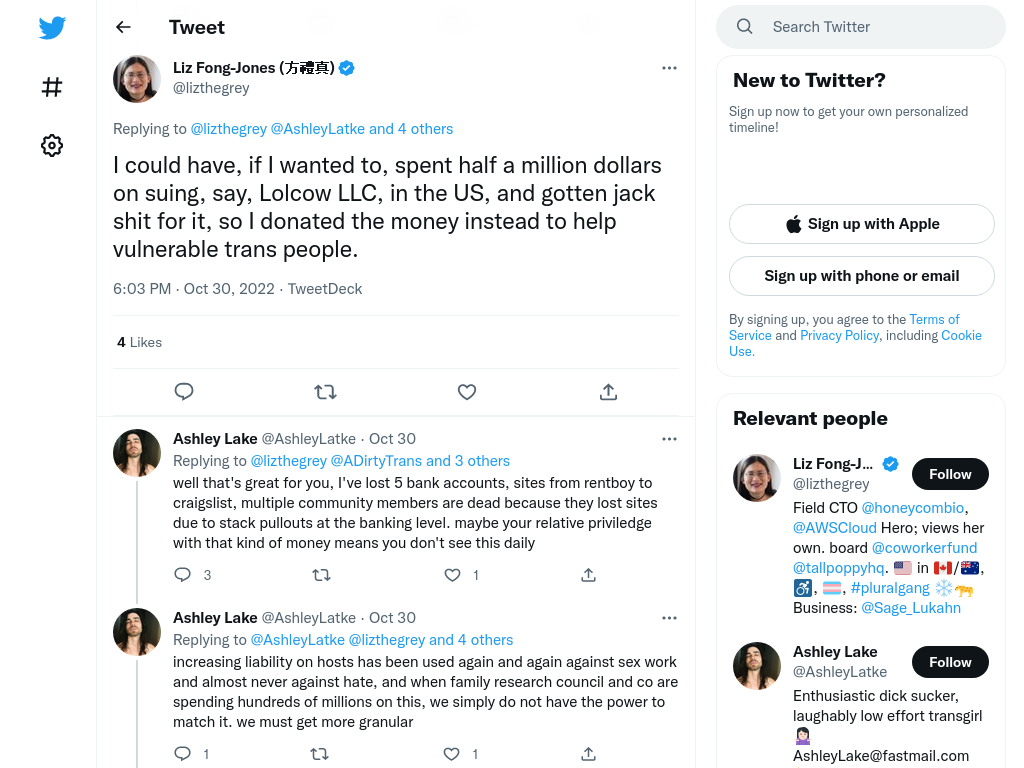Retweet Ashley Lake's second reply about liability
Screen dimensions: 1024x768
click(319, 754)
